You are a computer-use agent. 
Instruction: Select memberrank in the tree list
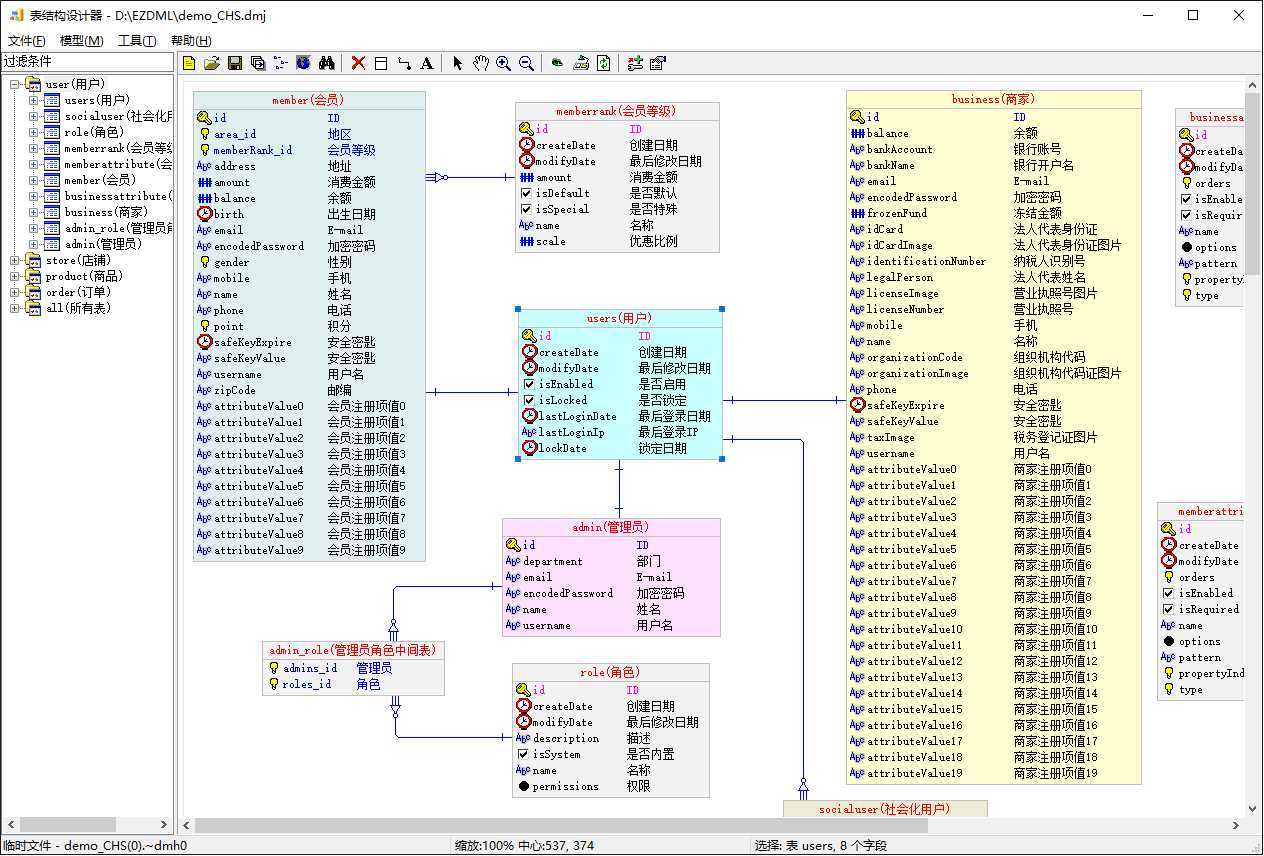118,148
